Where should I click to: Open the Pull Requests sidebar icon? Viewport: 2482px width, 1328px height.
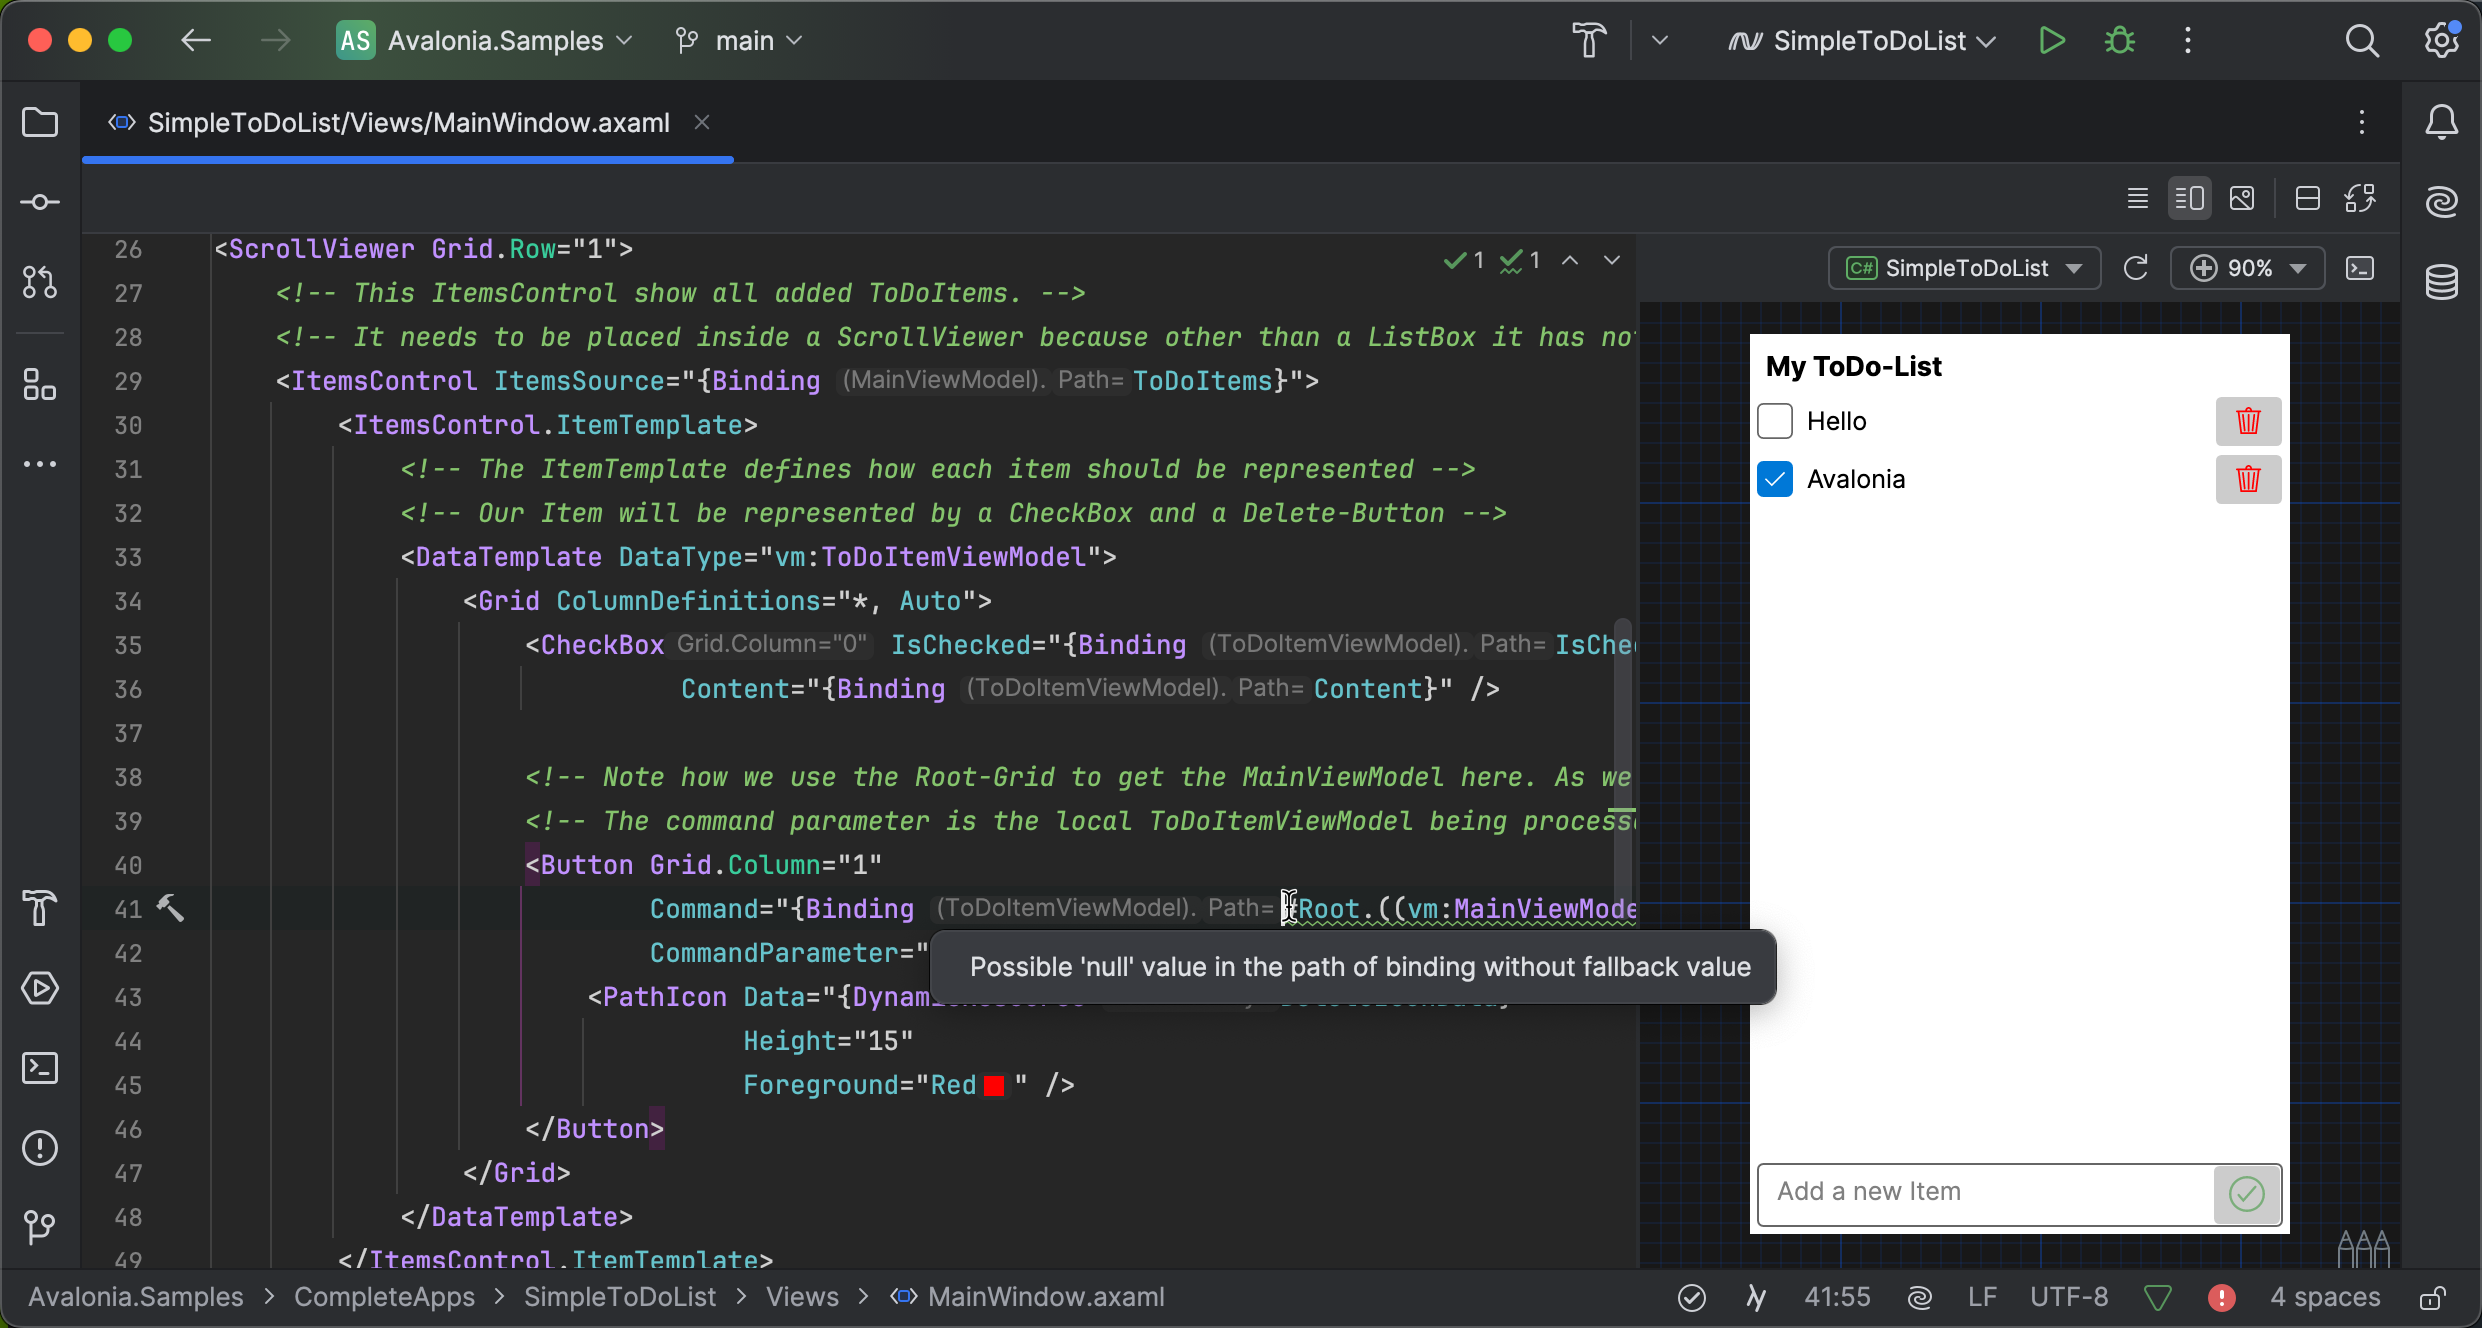(x=40, y=282)
